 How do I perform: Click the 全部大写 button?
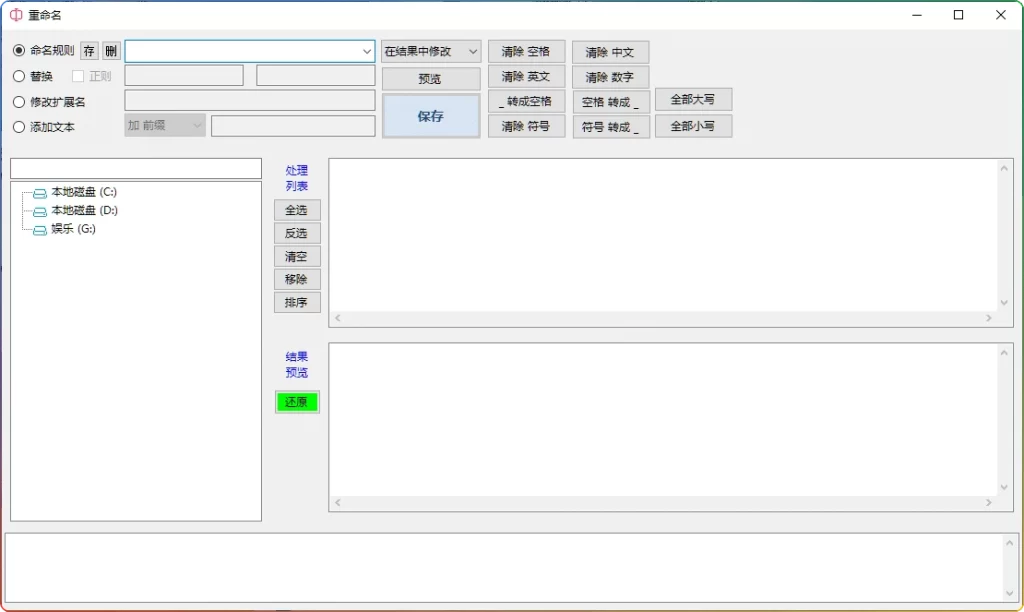click(x=693, y=99)
